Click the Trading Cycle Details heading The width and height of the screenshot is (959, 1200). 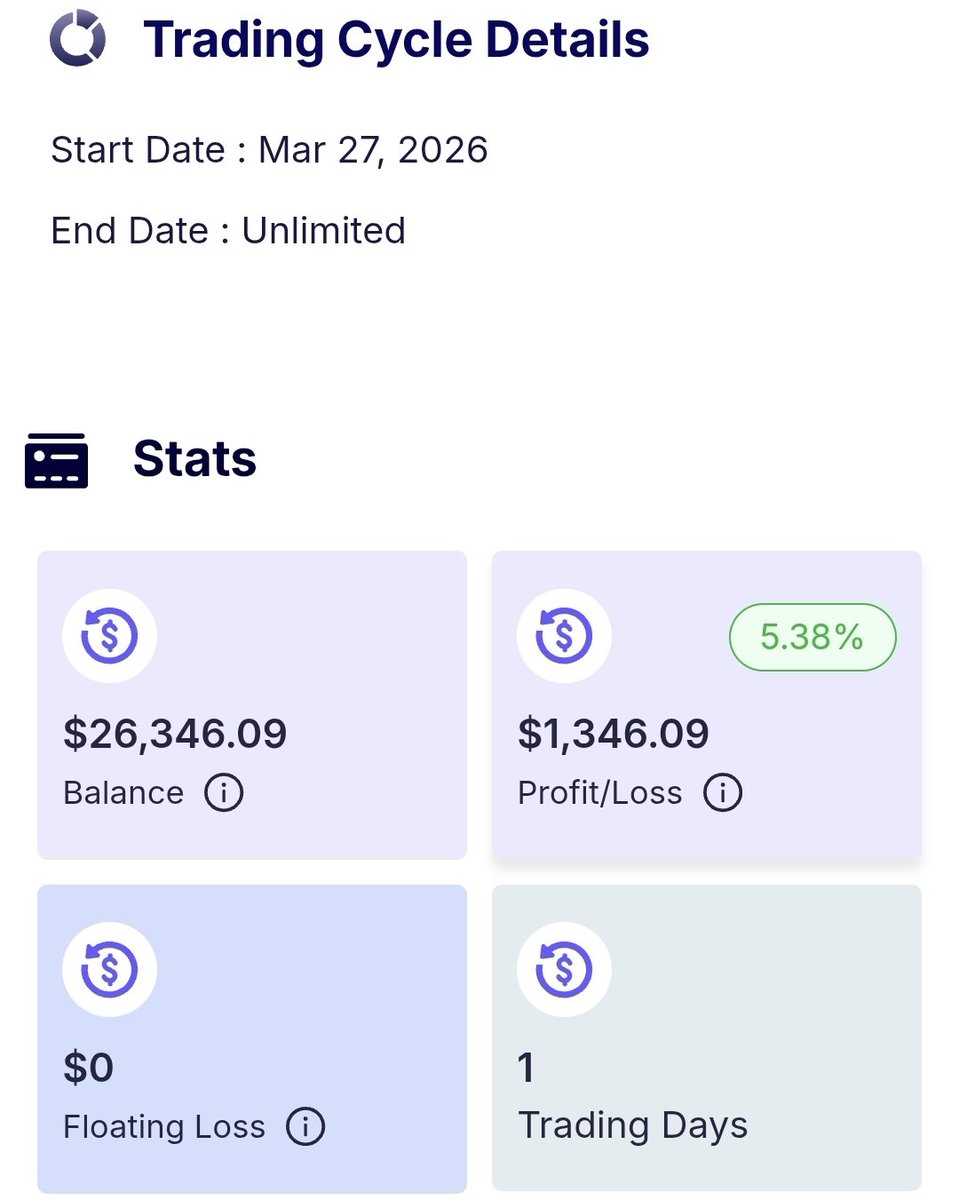click(x=396, y=40)
